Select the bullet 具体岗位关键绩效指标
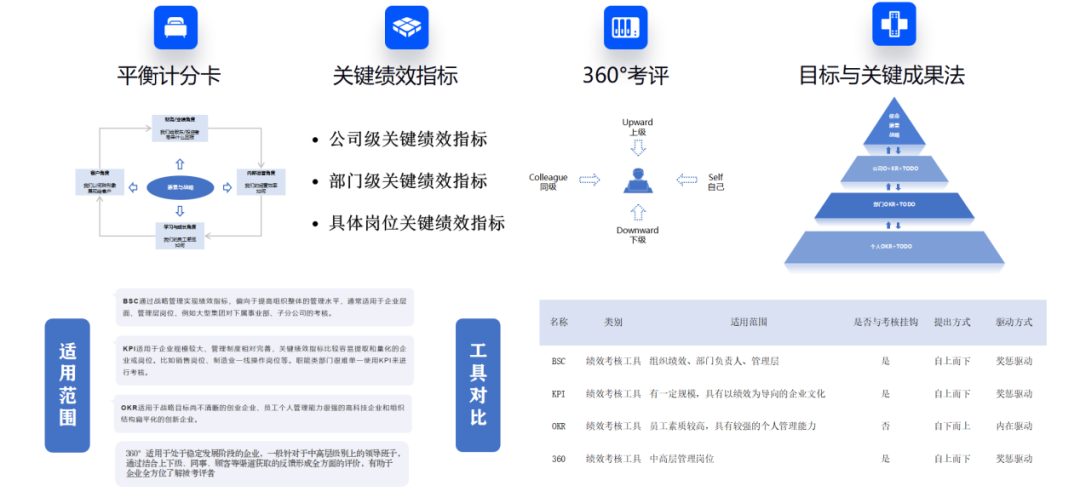 417,223
